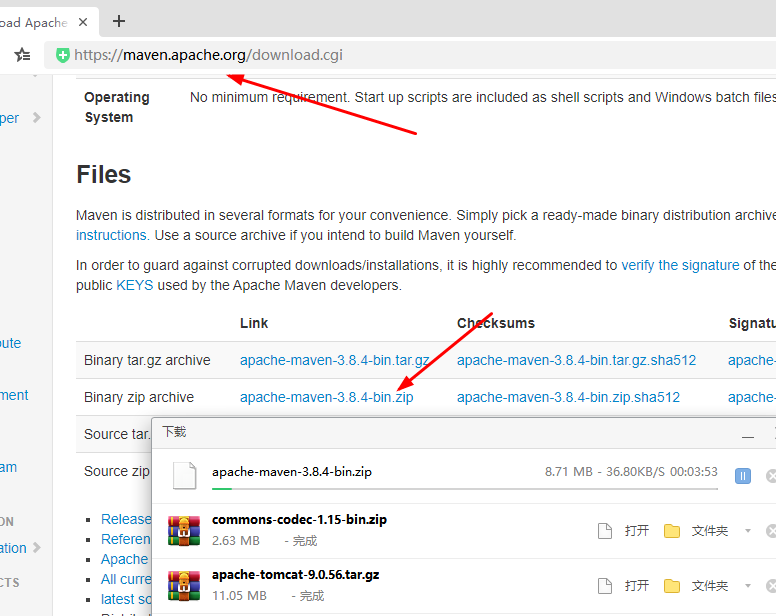Close the Download Apache browser tab

tap(83, 22)
